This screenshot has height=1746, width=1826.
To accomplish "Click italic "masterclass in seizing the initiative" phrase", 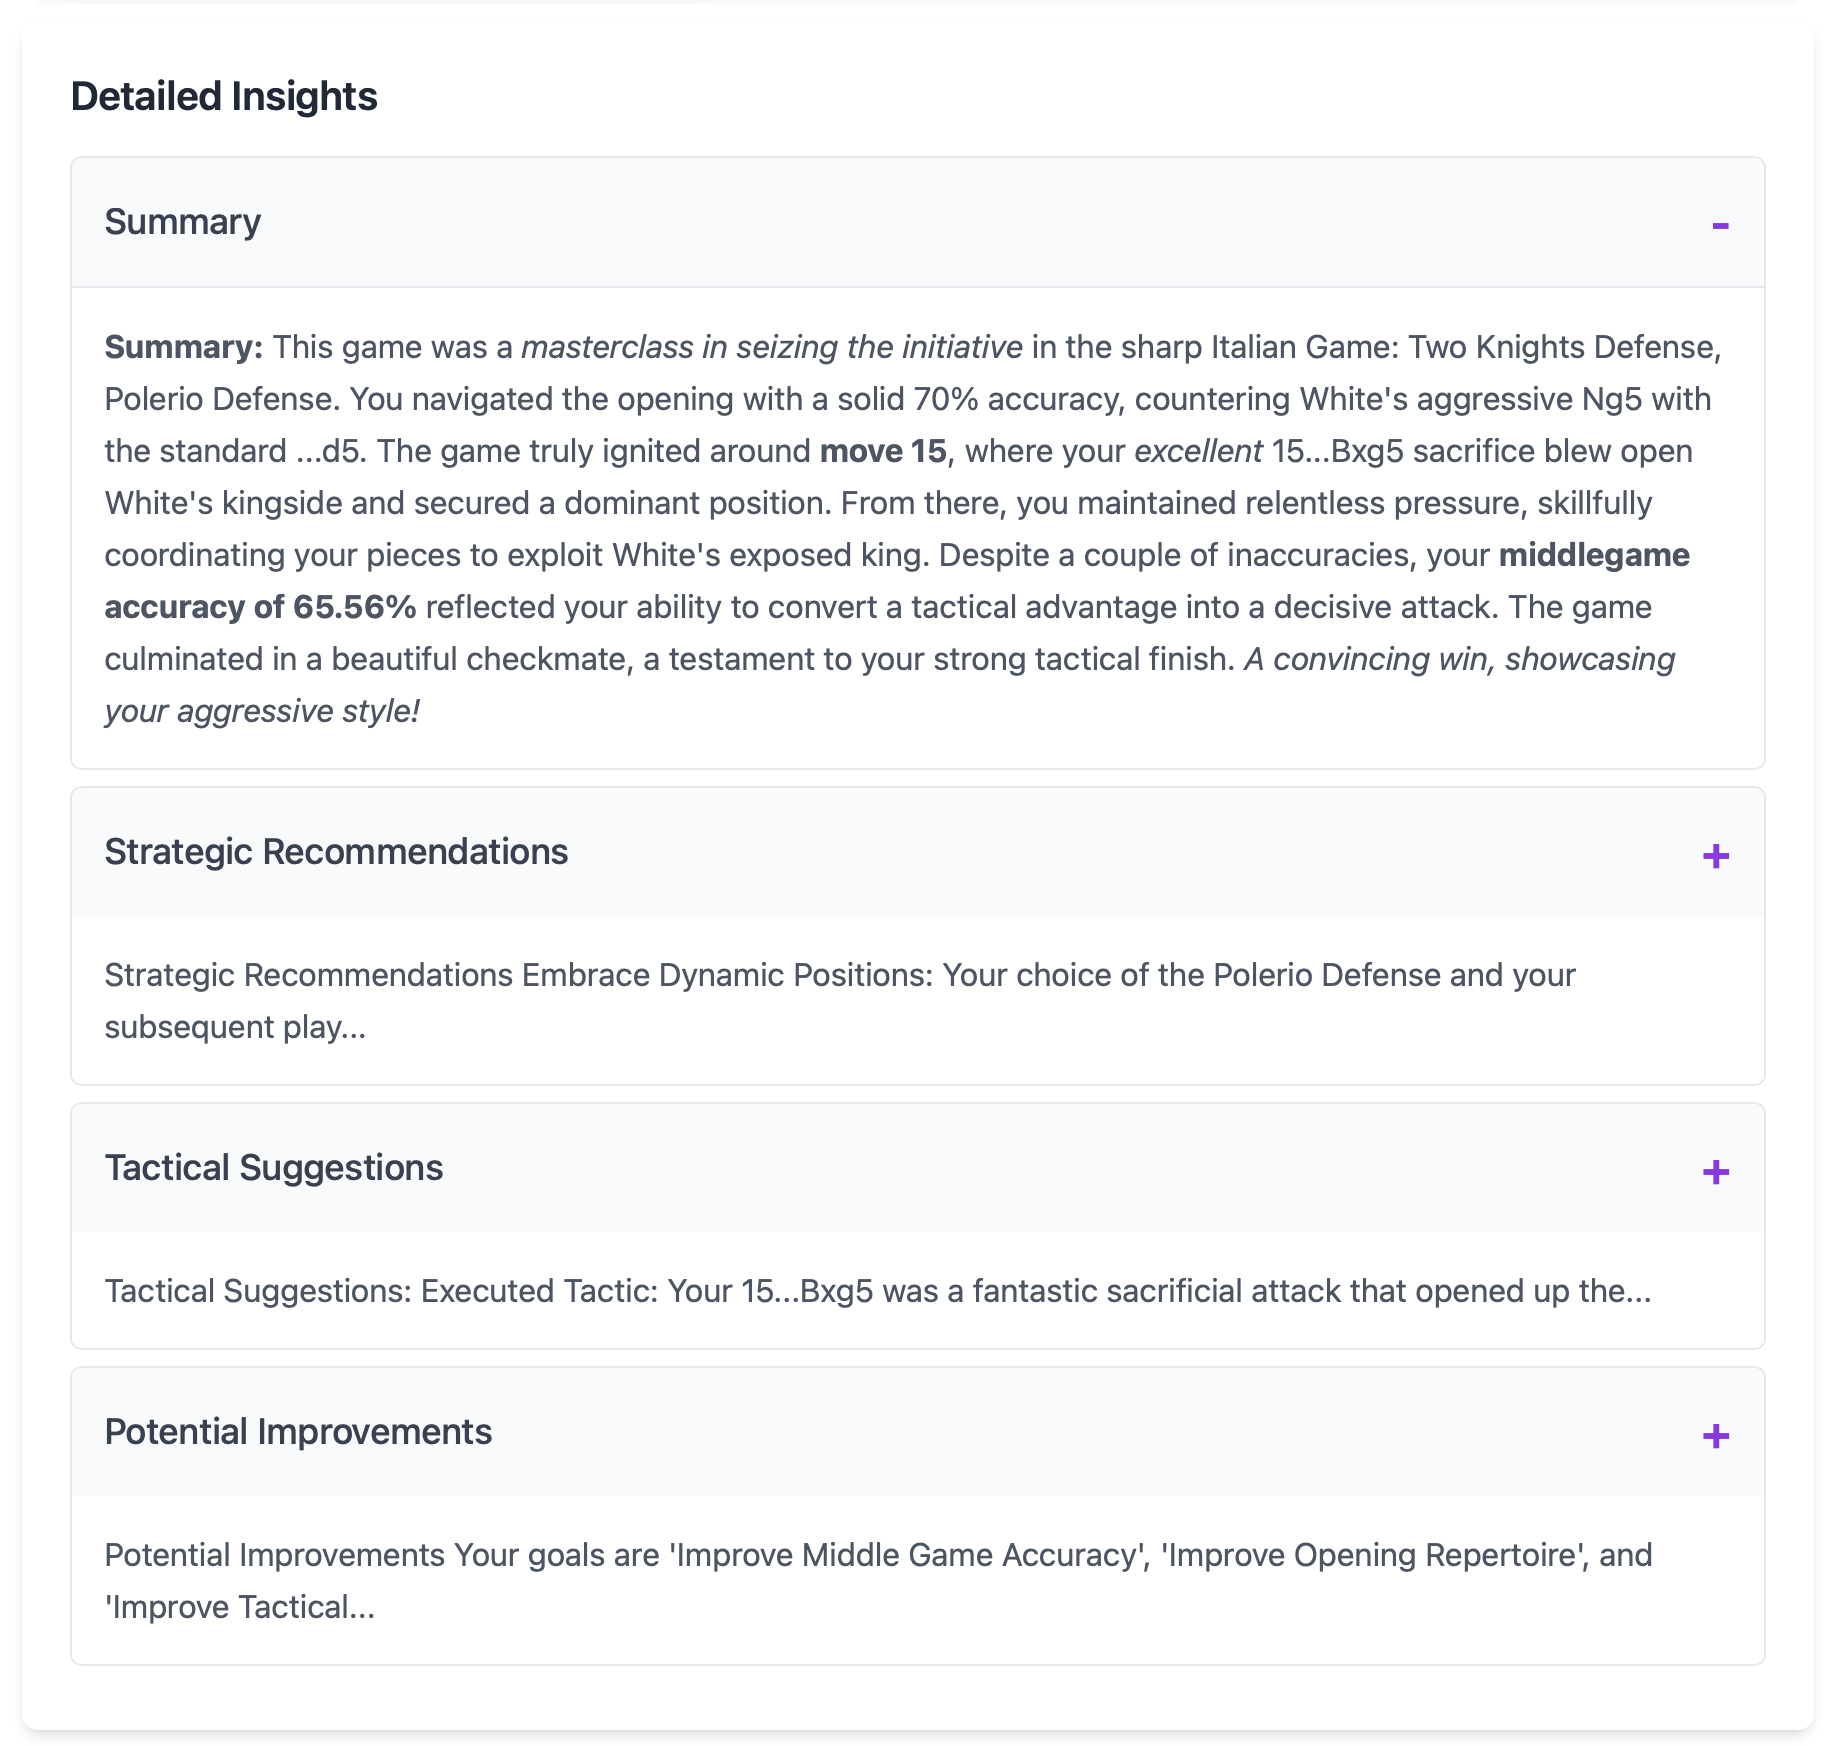I will [771, 347].
